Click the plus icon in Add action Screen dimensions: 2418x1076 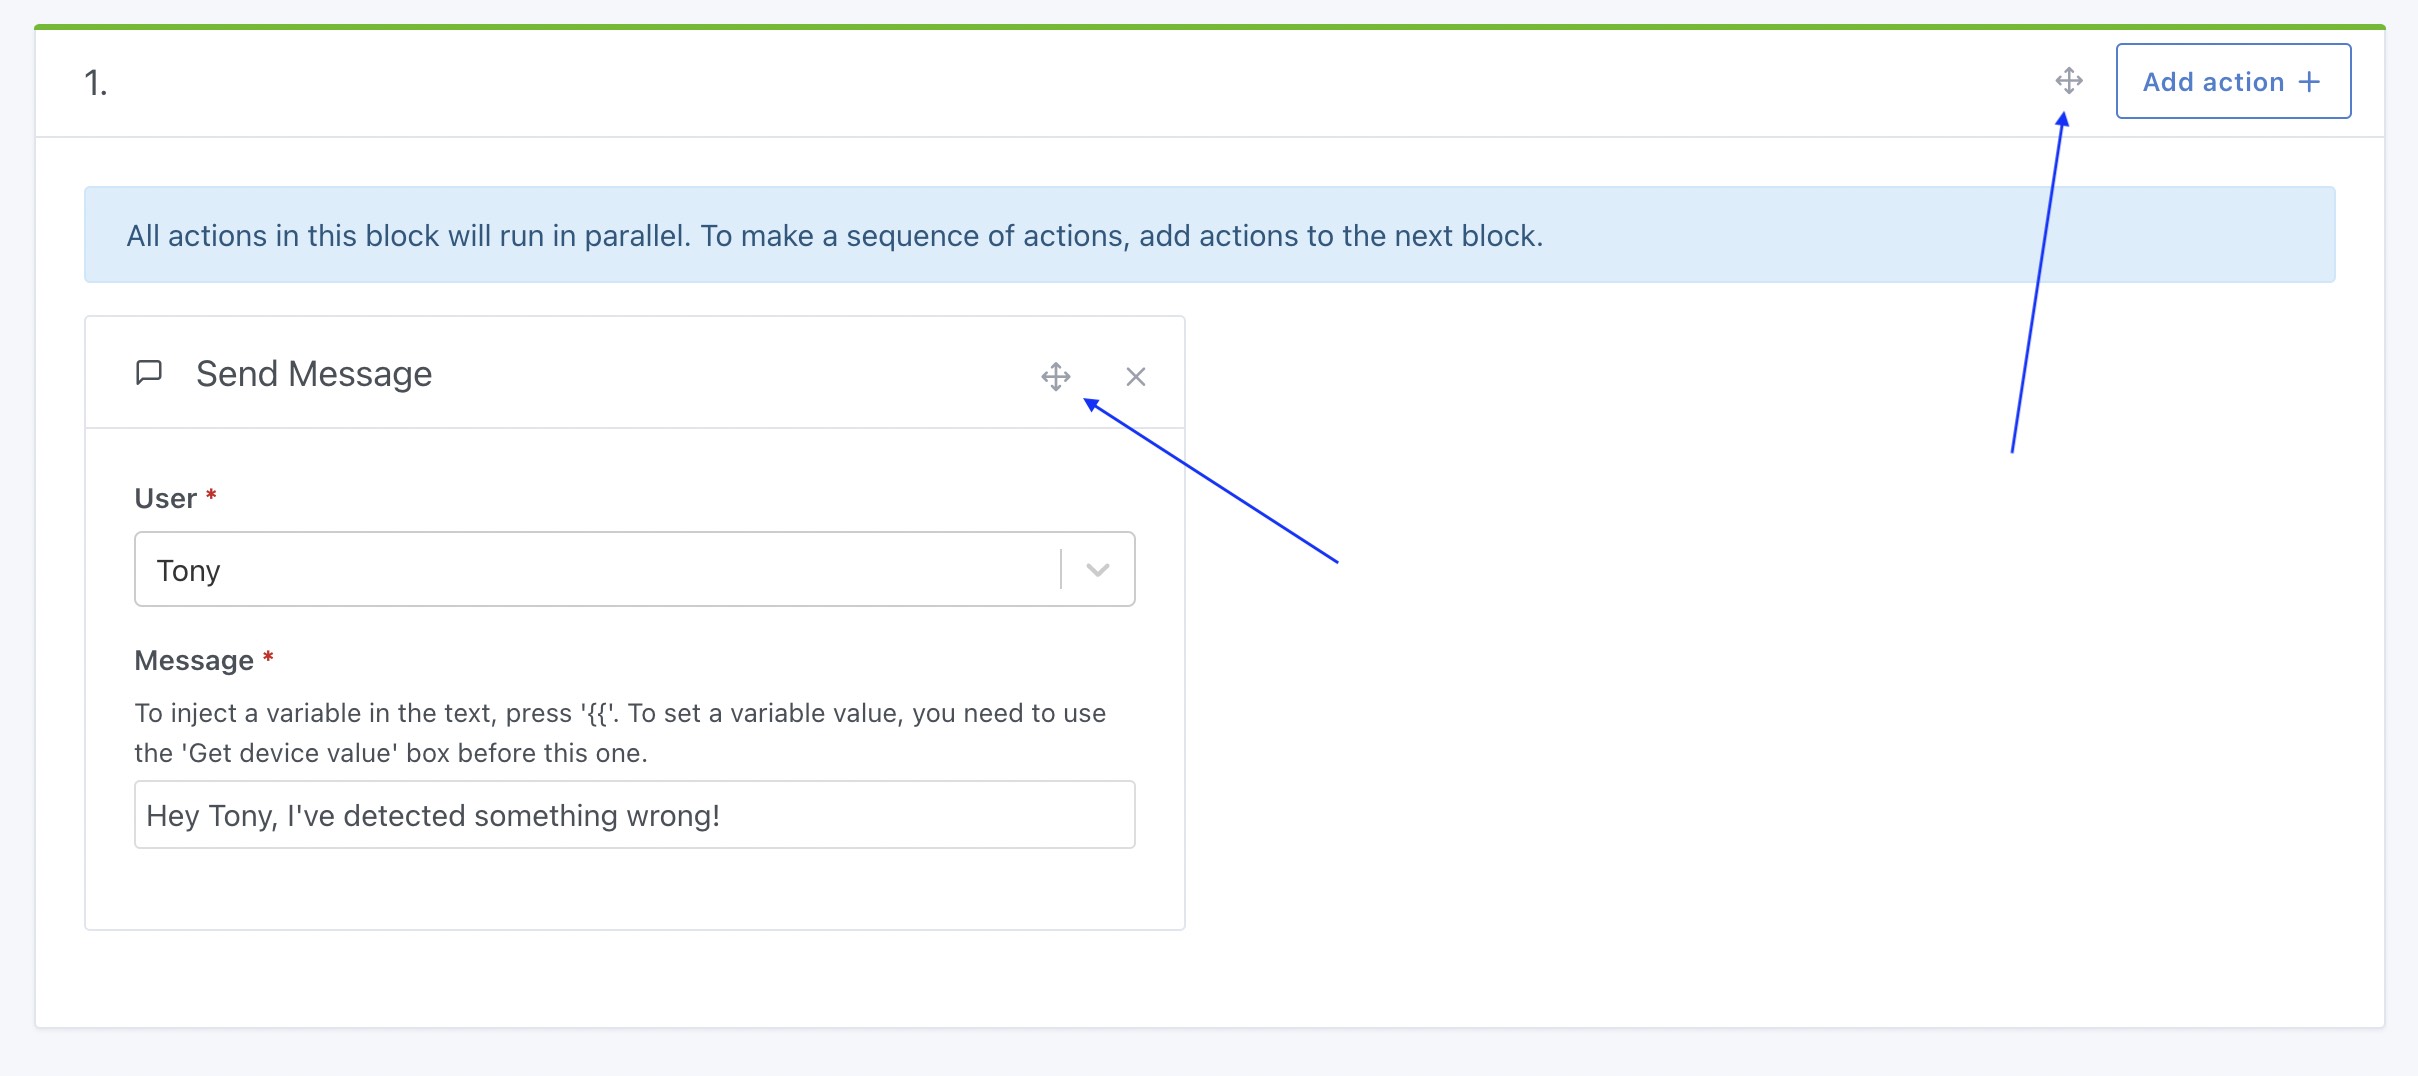pyautogui.click(x=2309, y=82)
